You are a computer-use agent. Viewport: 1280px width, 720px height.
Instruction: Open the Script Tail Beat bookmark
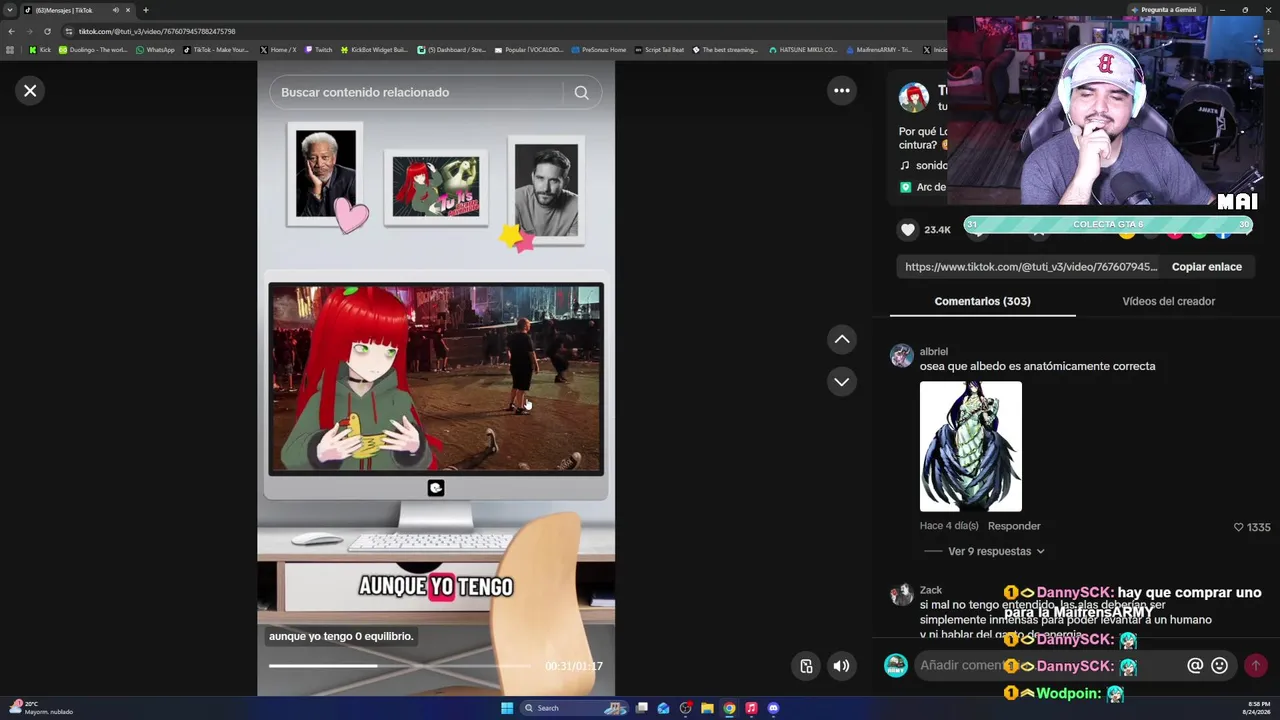[x=659, y=50]
